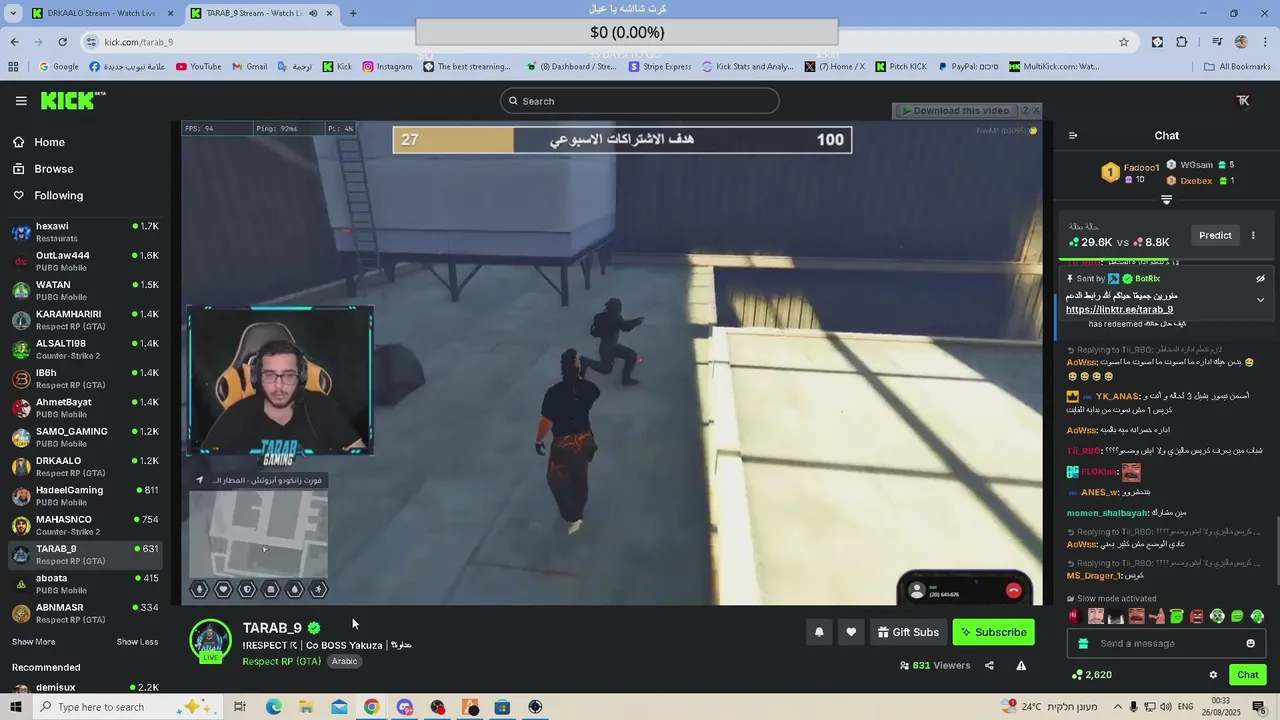Image resolution: width=1280 pixels, height=720 pixels.
Task: Share the stream via share icon
Action: [989, 665]
